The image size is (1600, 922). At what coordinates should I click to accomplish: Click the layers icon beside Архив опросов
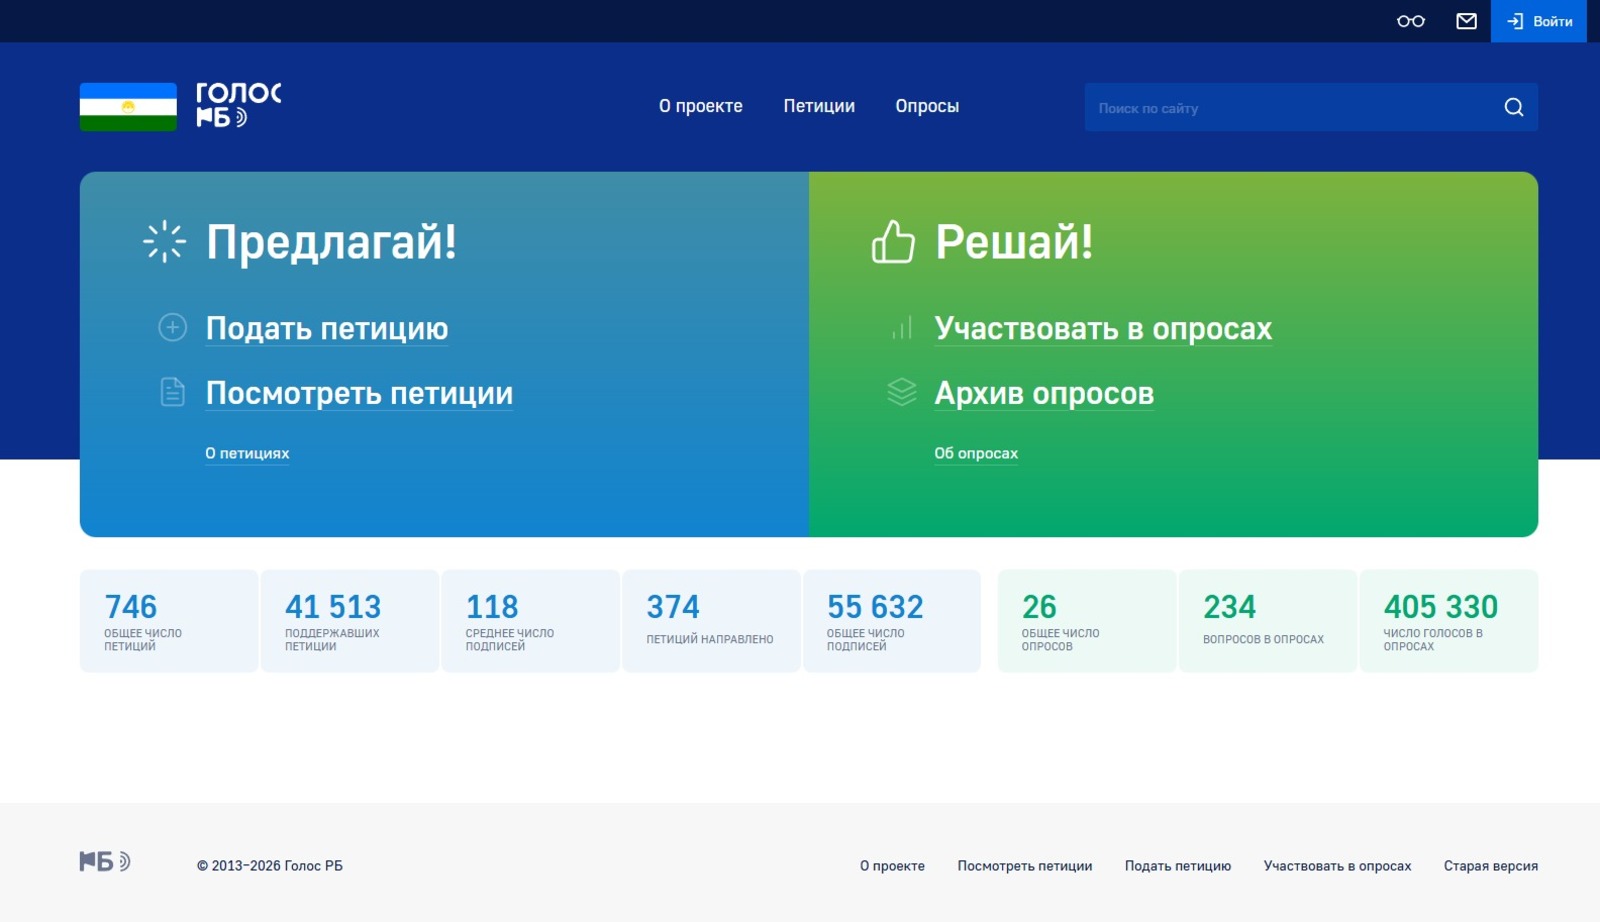point(901,392)
